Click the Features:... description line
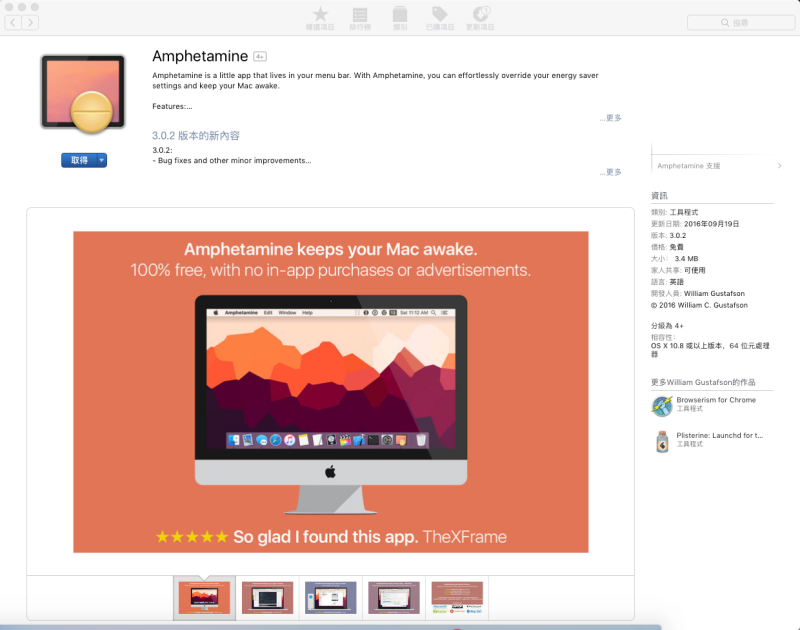Image resolution: width=800 pixels, height=630 pixels. coord(172,106)
